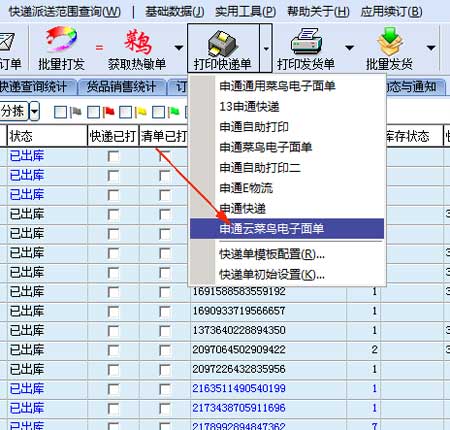This screenshot has height=430, width=450.
Task: Switch to 货品销售统计 tab
Action: coord(122,87)
